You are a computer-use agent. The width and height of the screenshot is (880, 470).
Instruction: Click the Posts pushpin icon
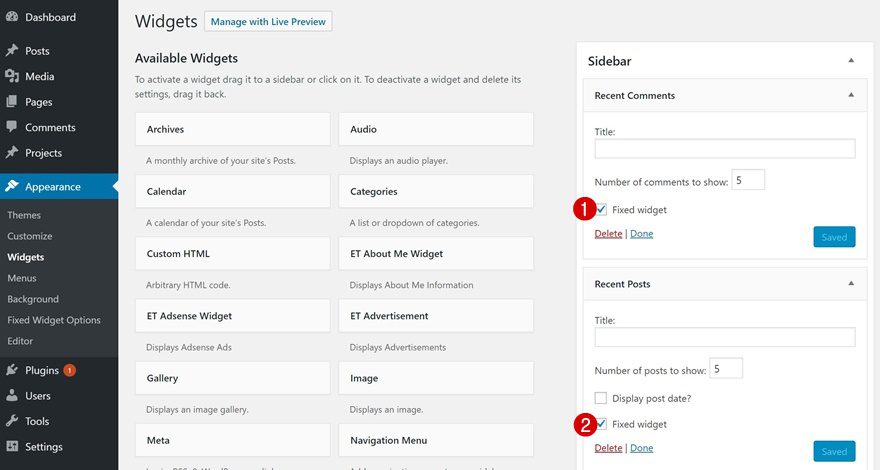coord(12,51)
